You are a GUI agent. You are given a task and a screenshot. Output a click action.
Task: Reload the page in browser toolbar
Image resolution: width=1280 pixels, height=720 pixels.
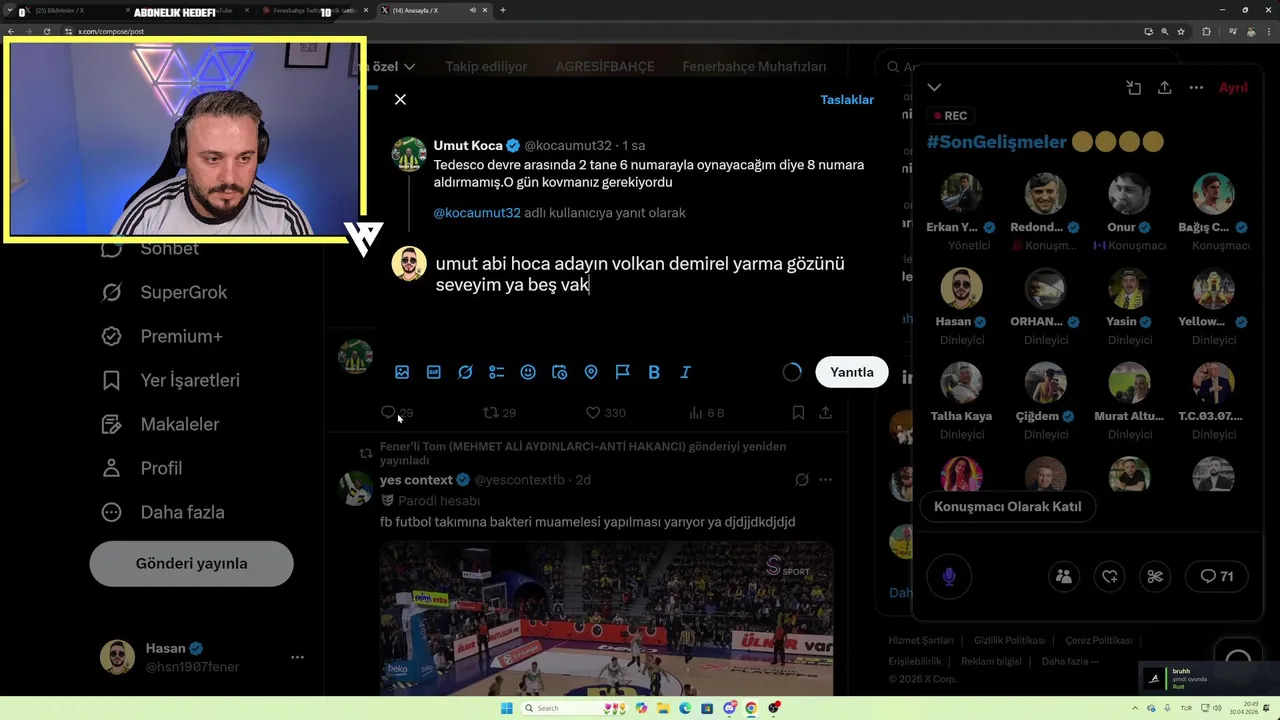[46, 31]
